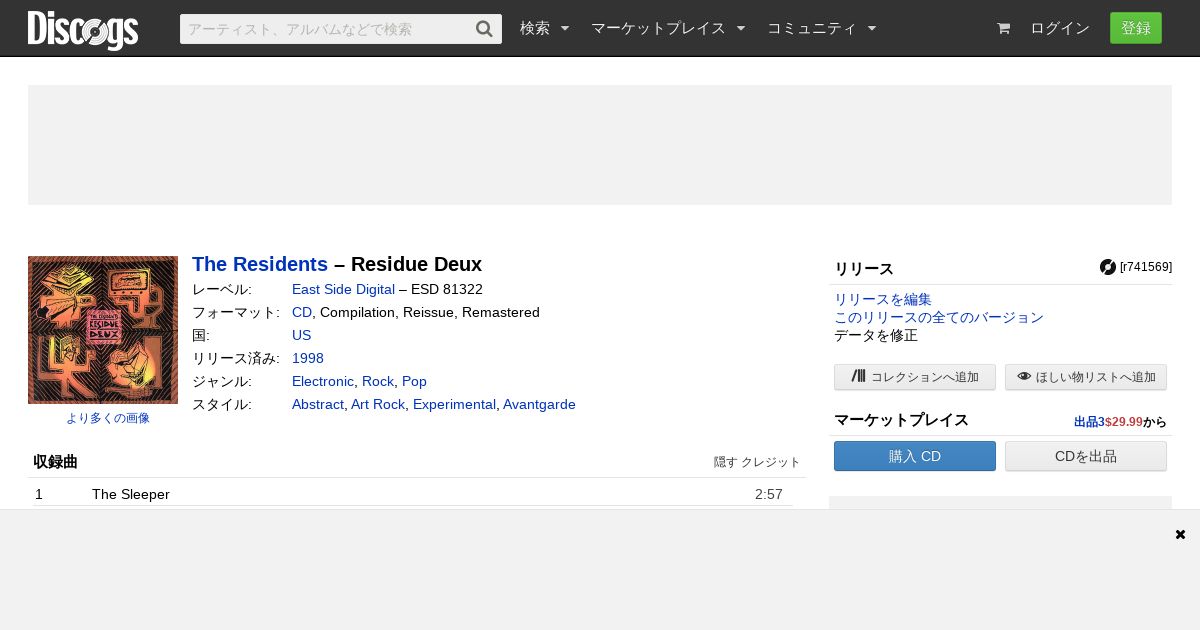Expand the コミュニティ dropdown menu
1200x630 pixels.
click(x=822, y=29)
